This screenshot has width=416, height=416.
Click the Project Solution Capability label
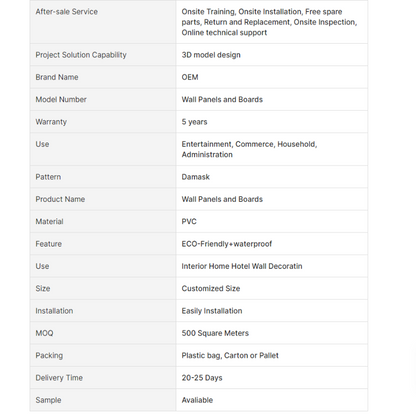point(81,55)
